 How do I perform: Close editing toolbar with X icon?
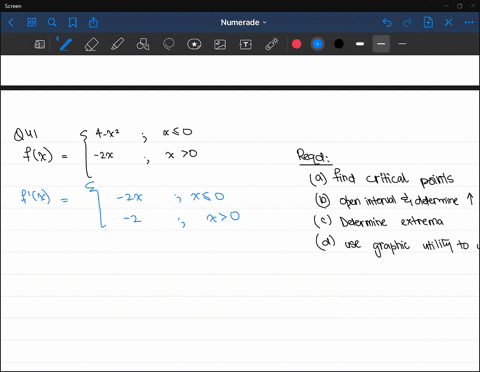coord(449,22)
